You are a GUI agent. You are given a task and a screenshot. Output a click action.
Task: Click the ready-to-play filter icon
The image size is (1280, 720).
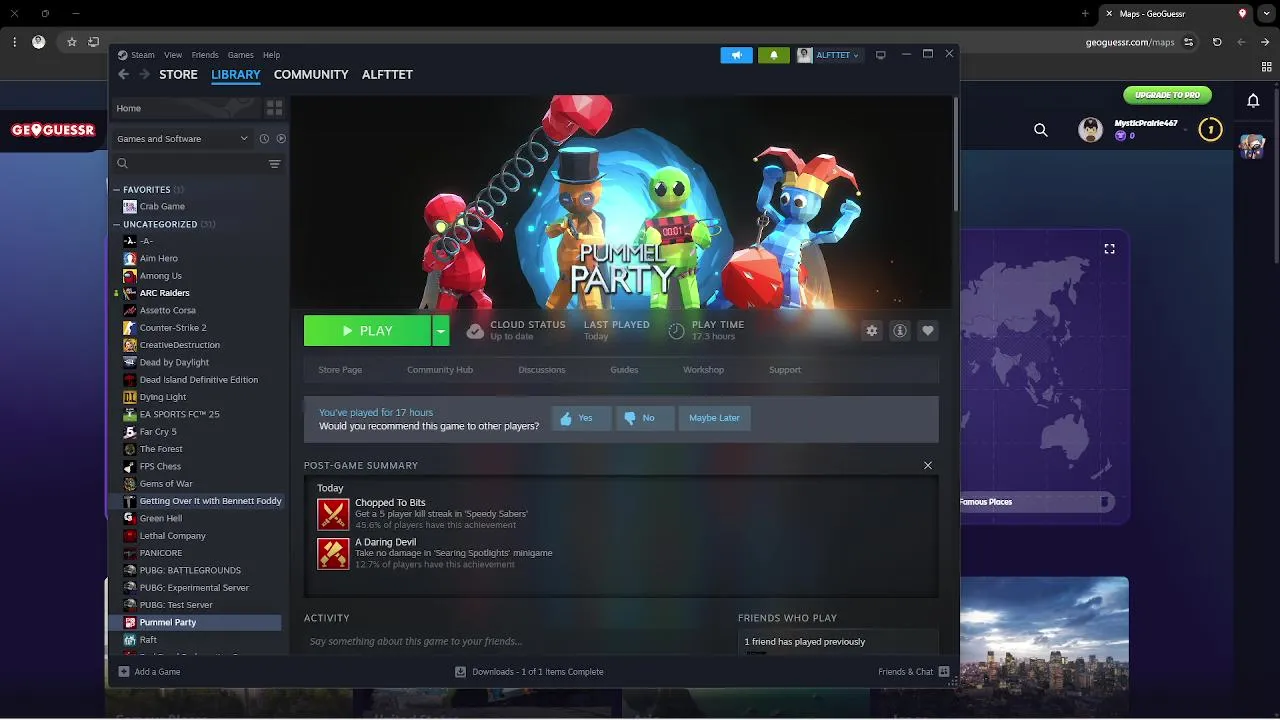281,139
